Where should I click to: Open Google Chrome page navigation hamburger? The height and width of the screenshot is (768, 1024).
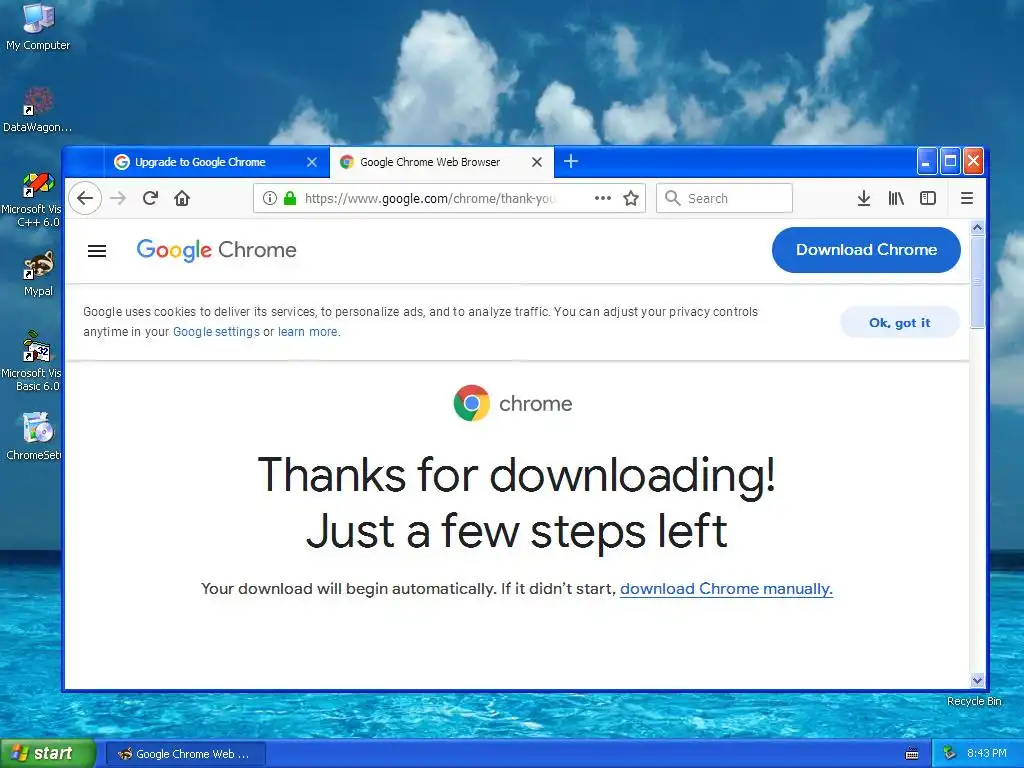tap(97, 251)
